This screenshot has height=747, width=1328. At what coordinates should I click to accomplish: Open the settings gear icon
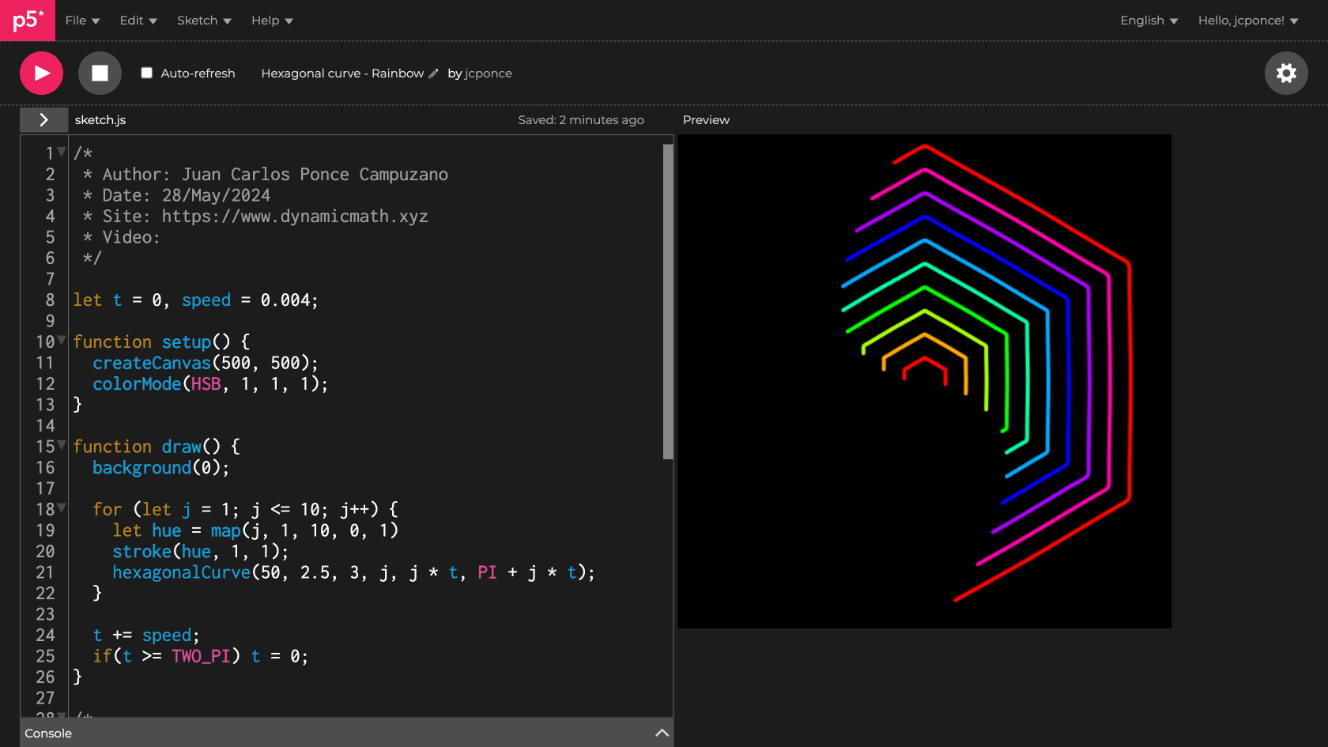[1286, 73]
